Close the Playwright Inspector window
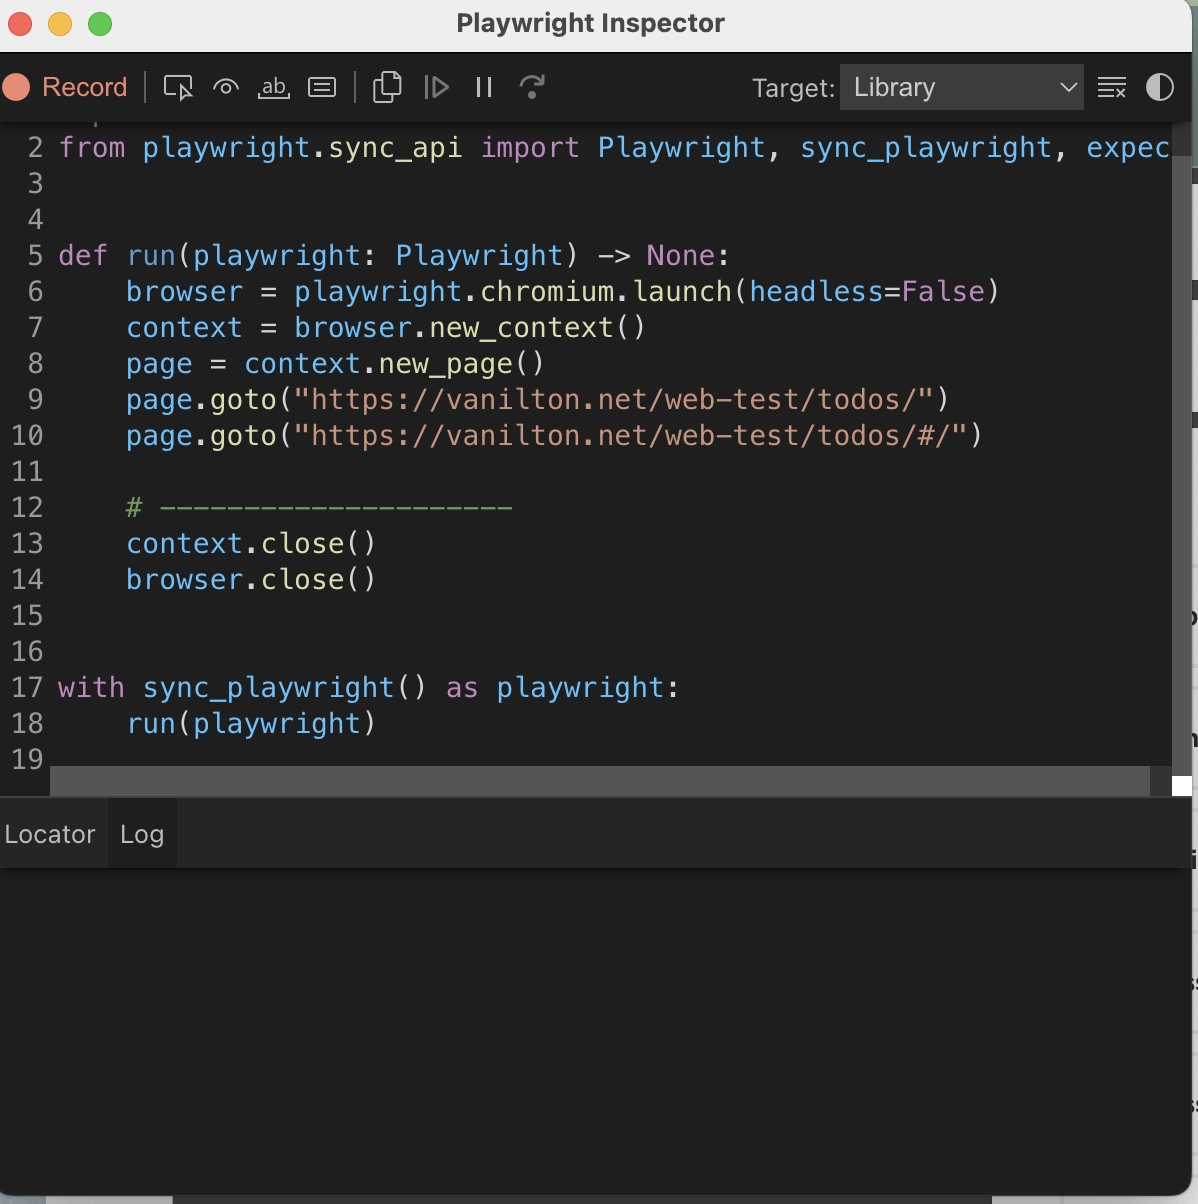The image size is (1198, 1204). click(20, 23)
